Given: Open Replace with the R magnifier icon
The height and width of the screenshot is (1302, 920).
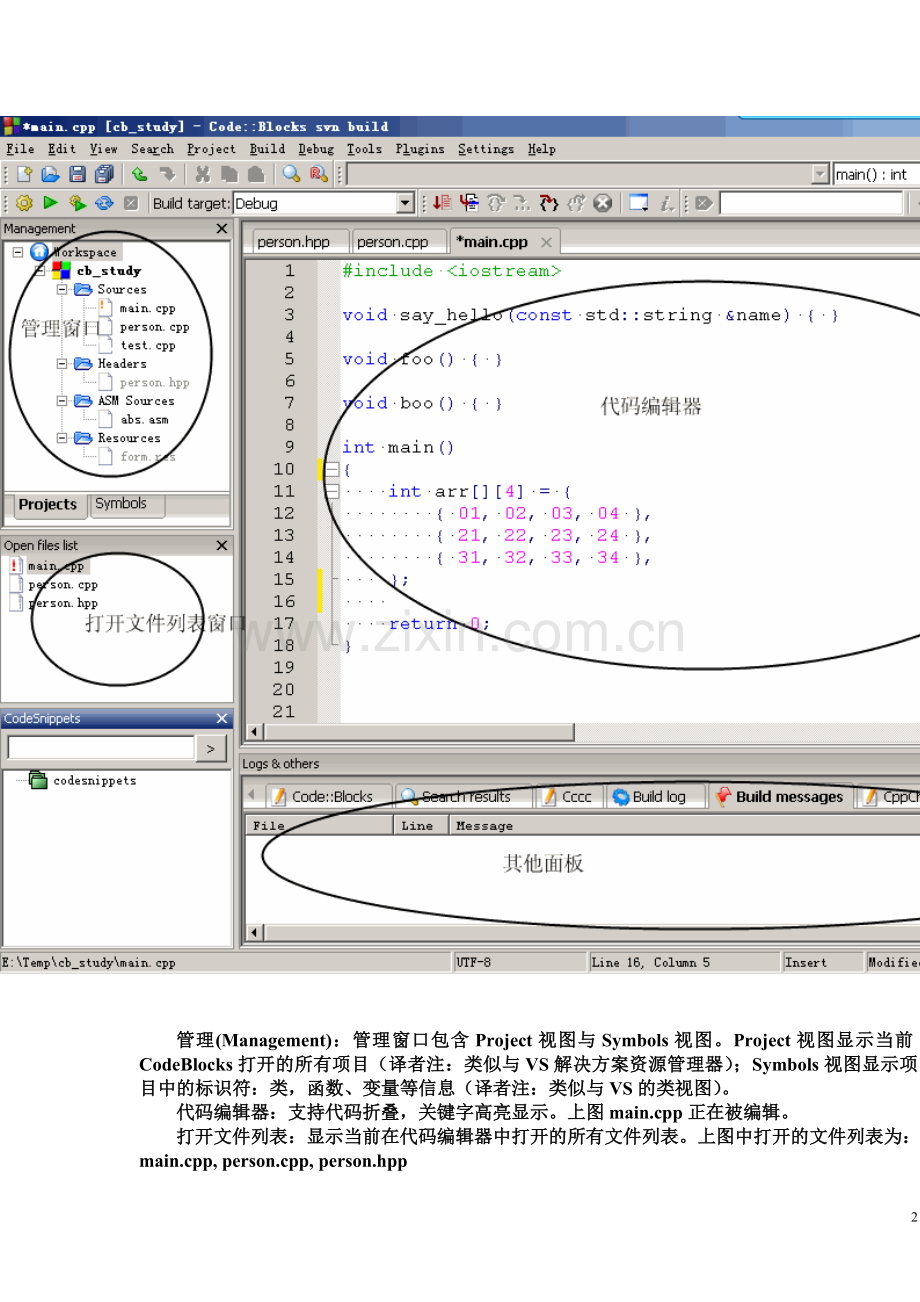Looking at the screenshot, I should coord(319,174).
